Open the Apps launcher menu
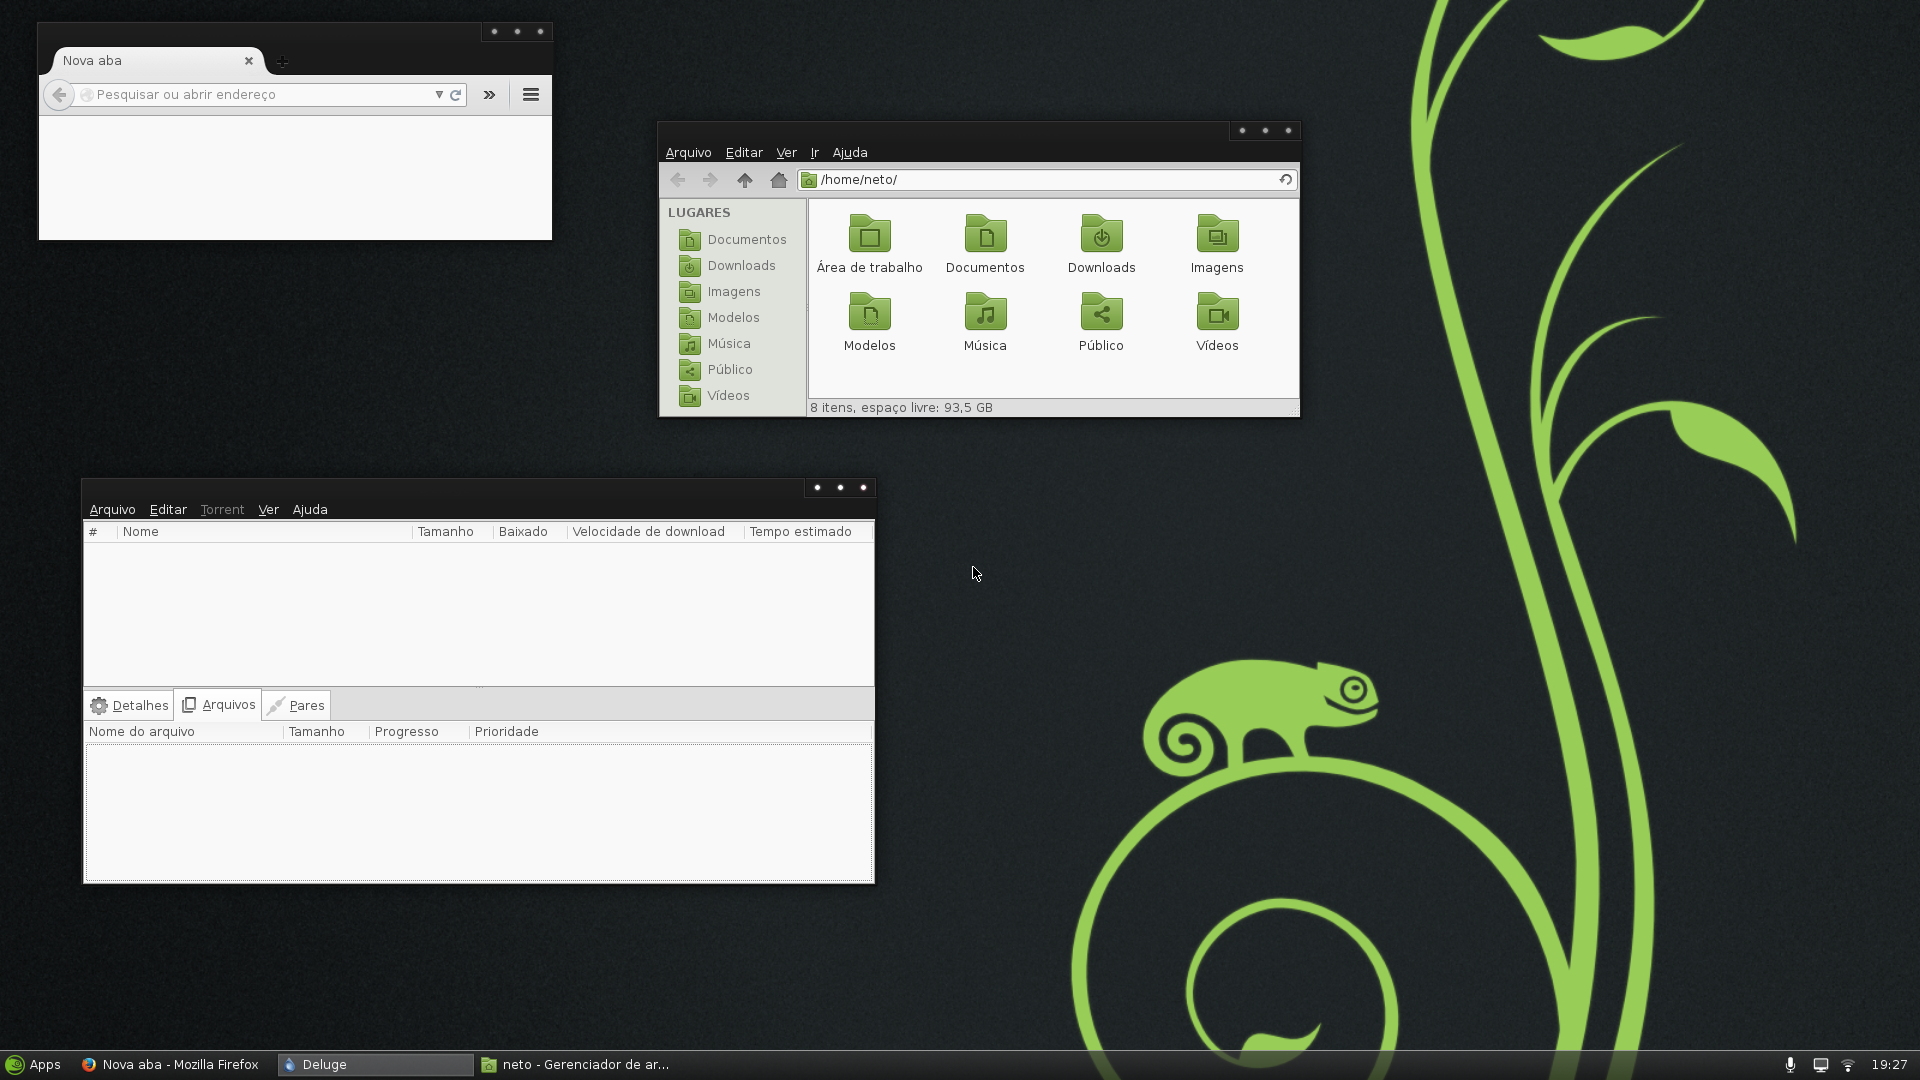 [x=33, y=1065]
